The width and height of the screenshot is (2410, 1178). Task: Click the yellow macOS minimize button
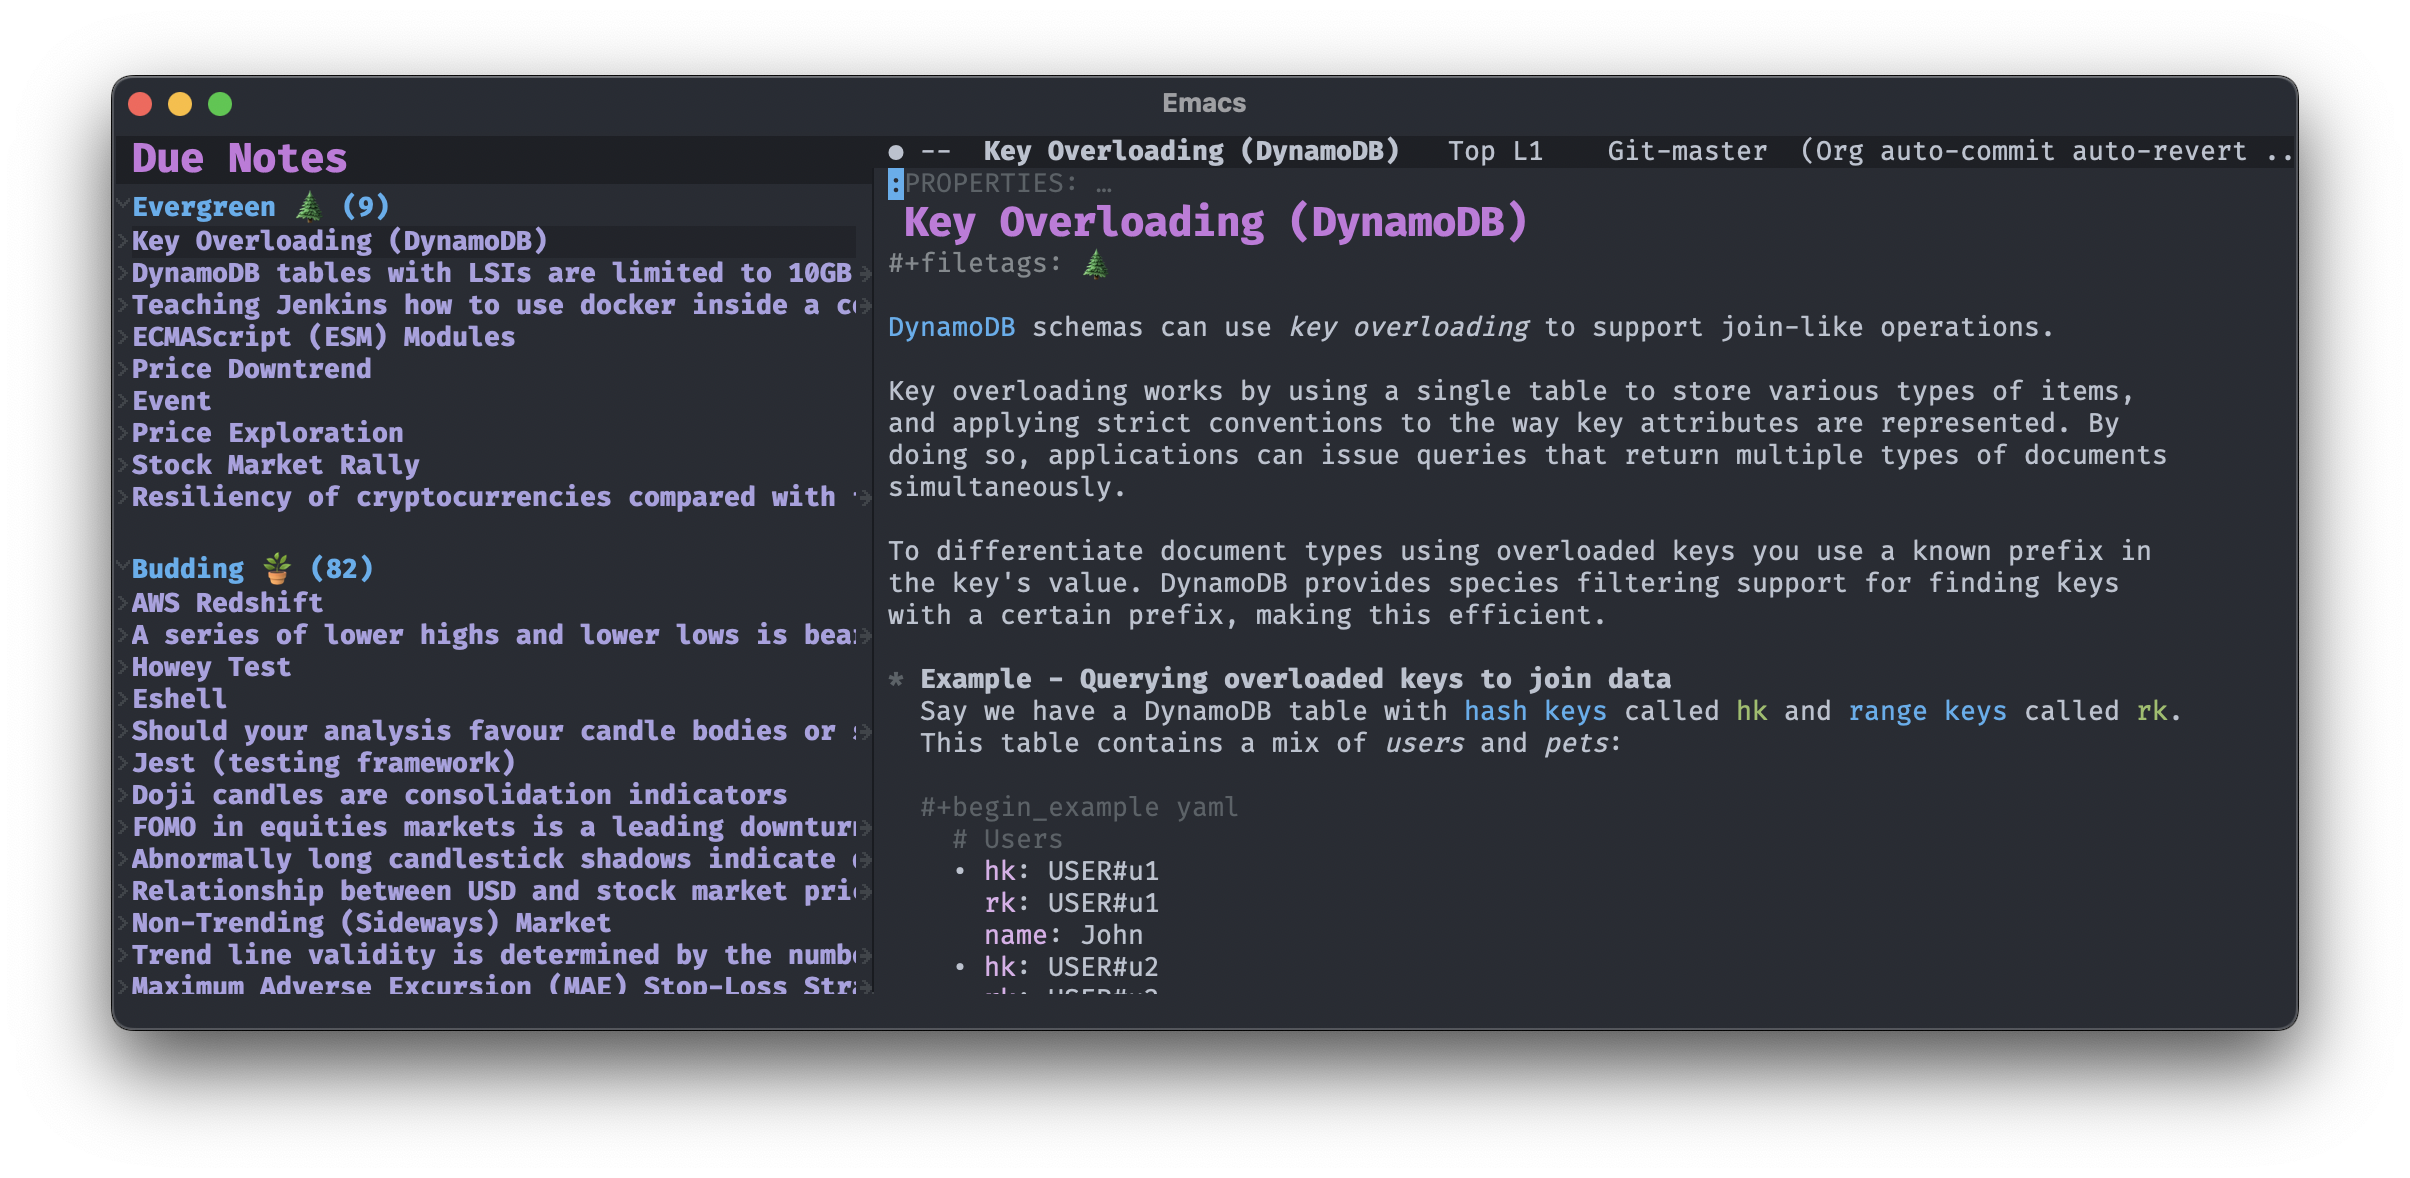180,104
